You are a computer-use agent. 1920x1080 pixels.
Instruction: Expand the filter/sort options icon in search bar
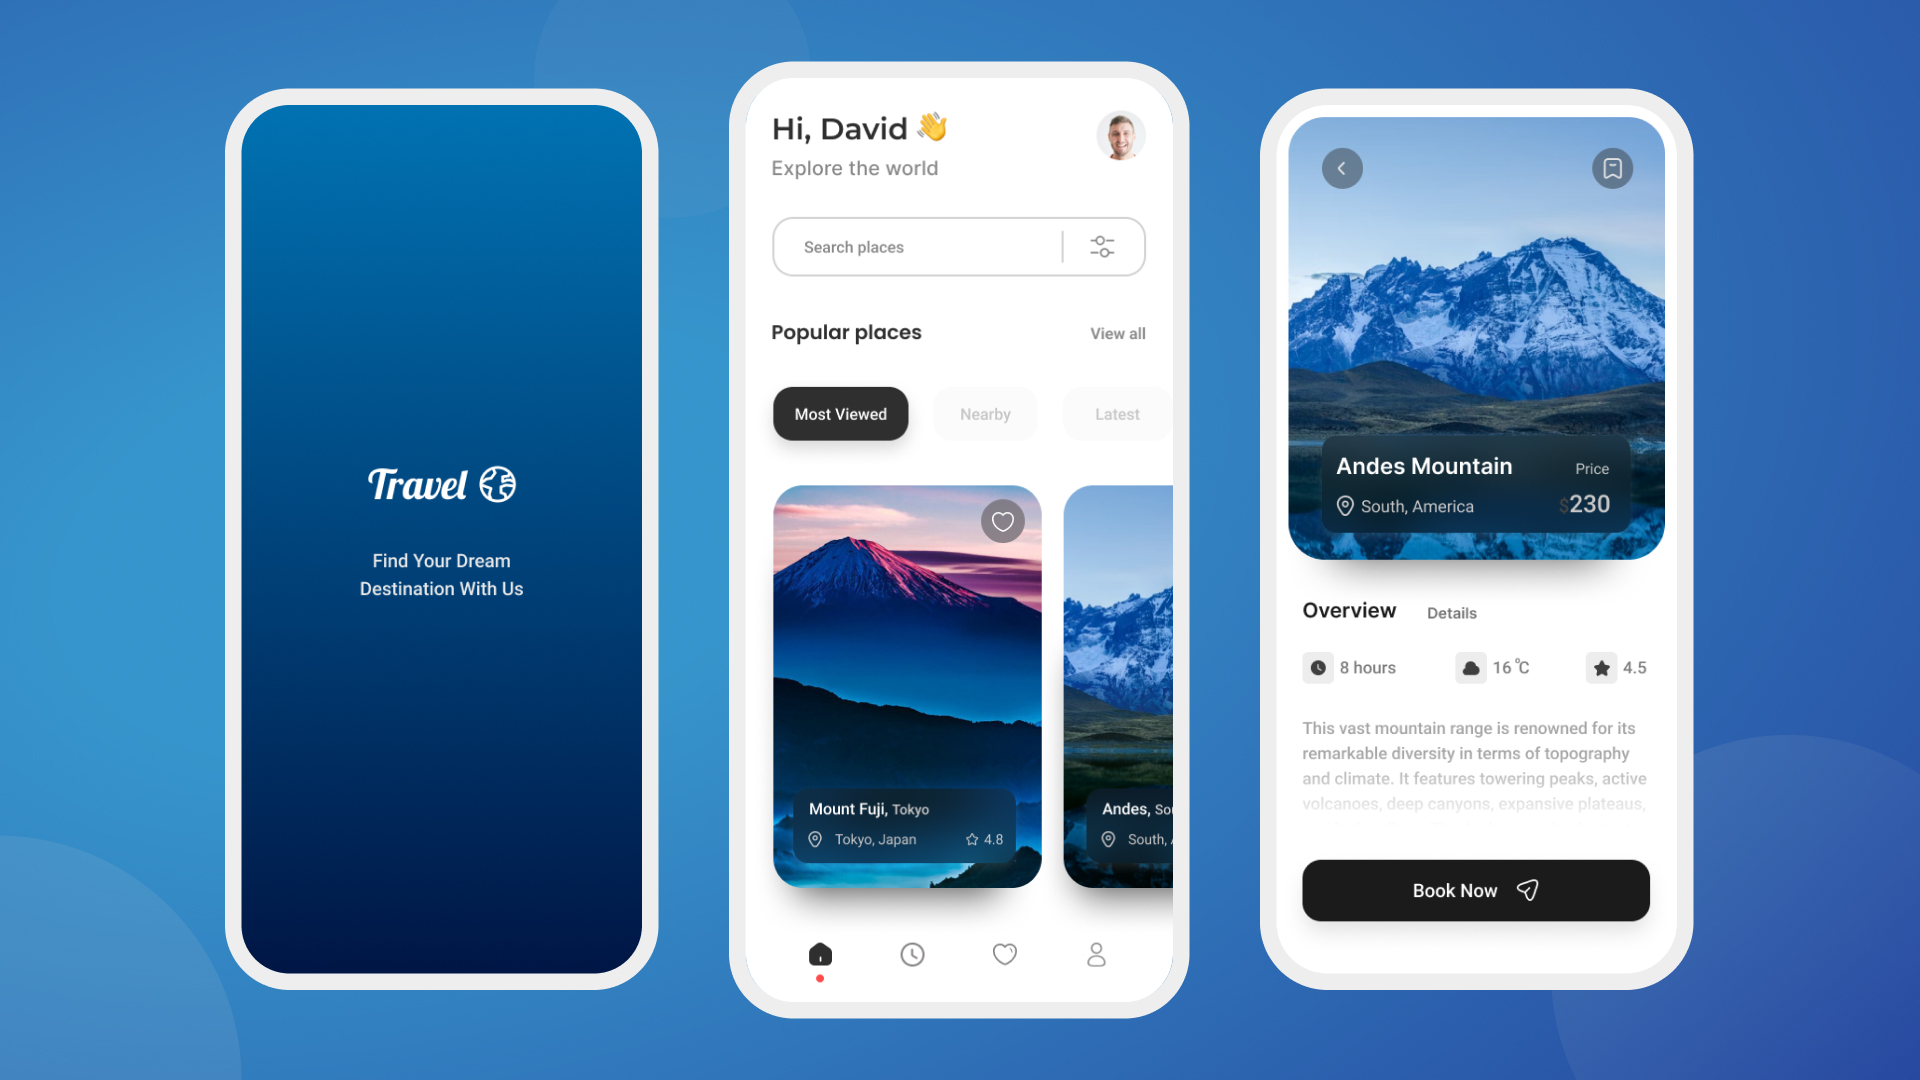(1102, 247)
